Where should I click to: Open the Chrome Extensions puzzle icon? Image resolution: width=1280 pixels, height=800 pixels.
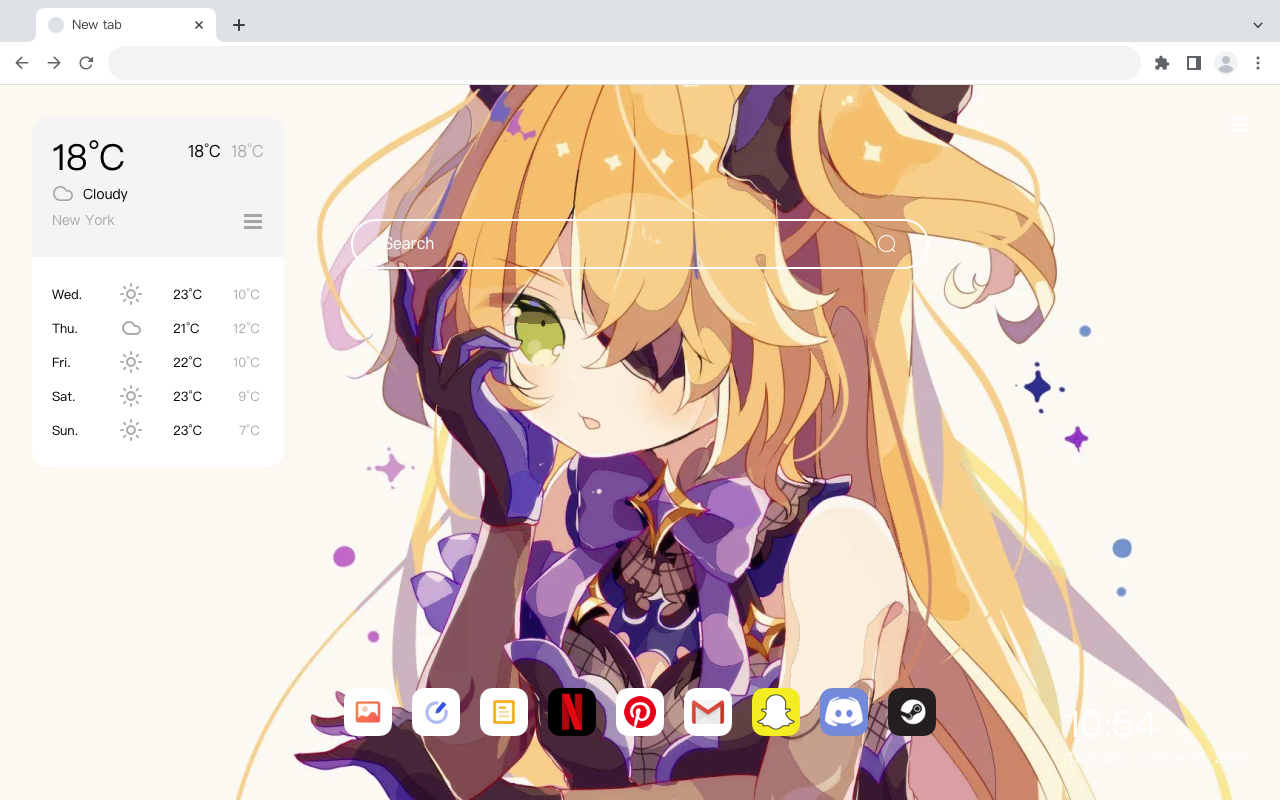point(1161,63)
